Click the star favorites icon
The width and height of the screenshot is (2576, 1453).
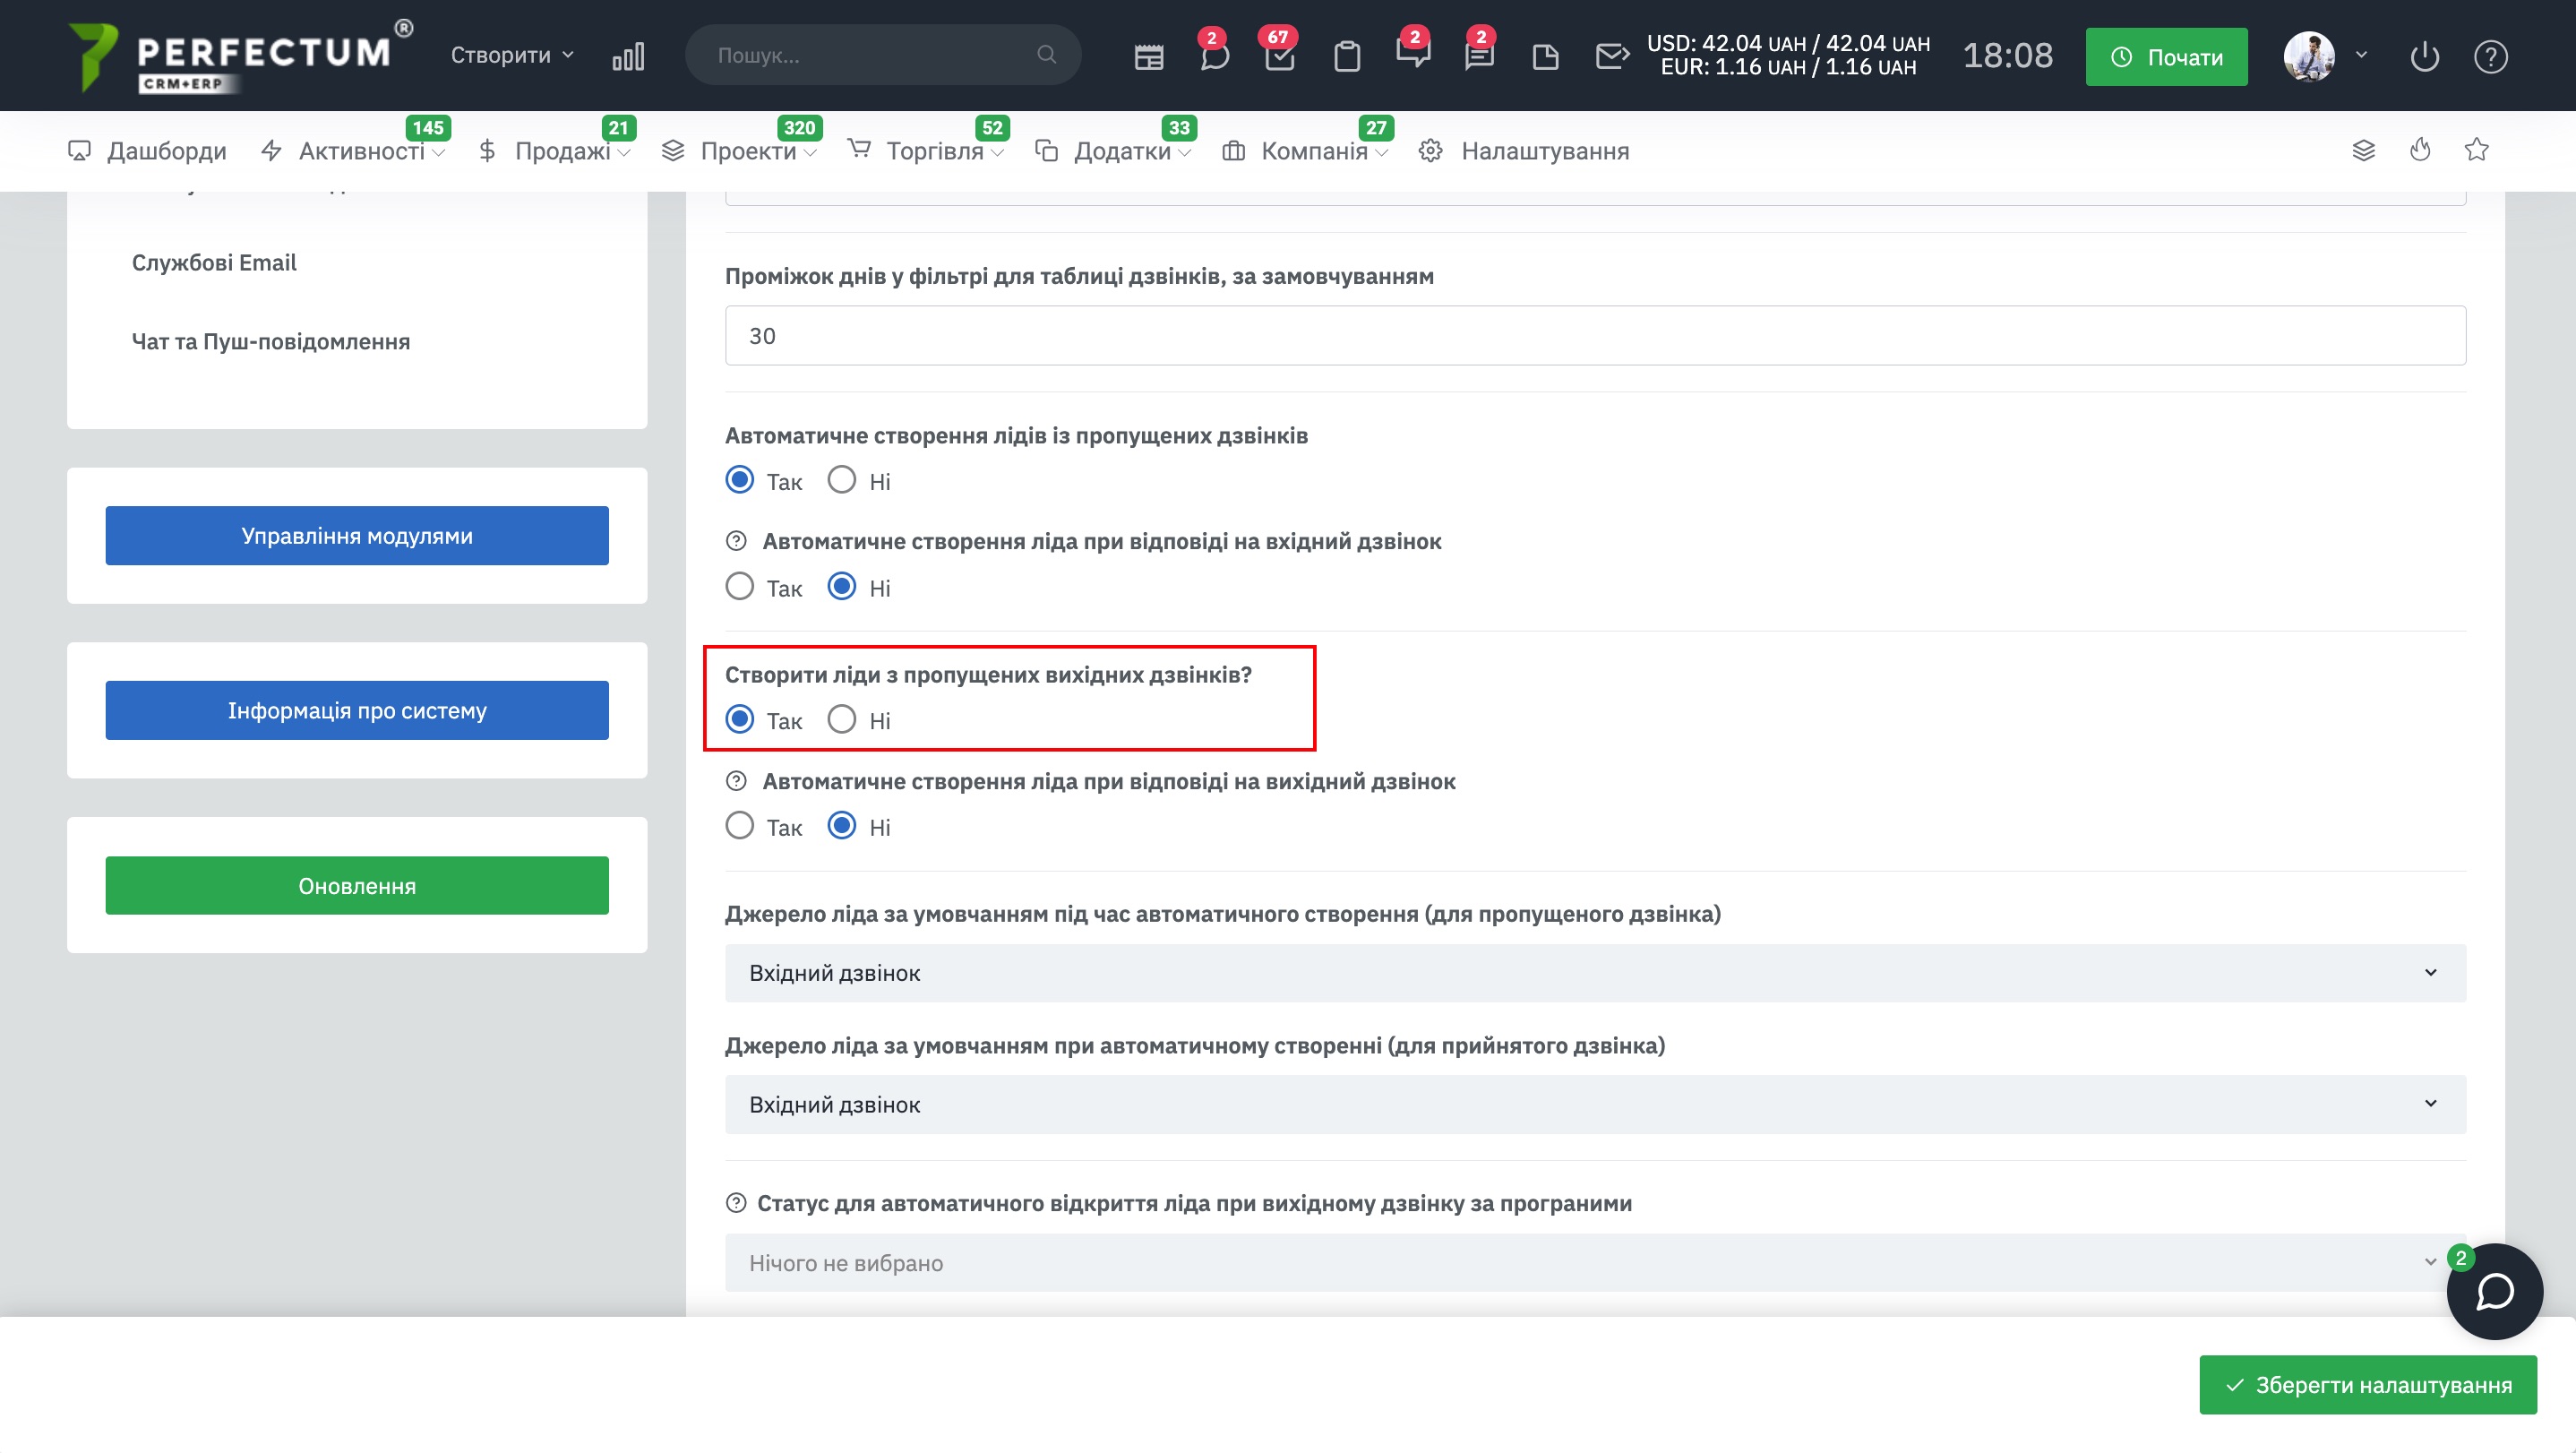2476,150
